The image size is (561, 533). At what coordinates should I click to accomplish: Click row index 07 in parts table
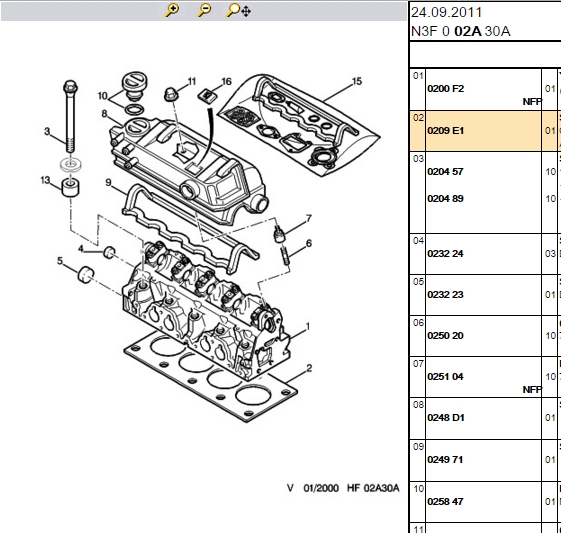(x=418, y=364)
